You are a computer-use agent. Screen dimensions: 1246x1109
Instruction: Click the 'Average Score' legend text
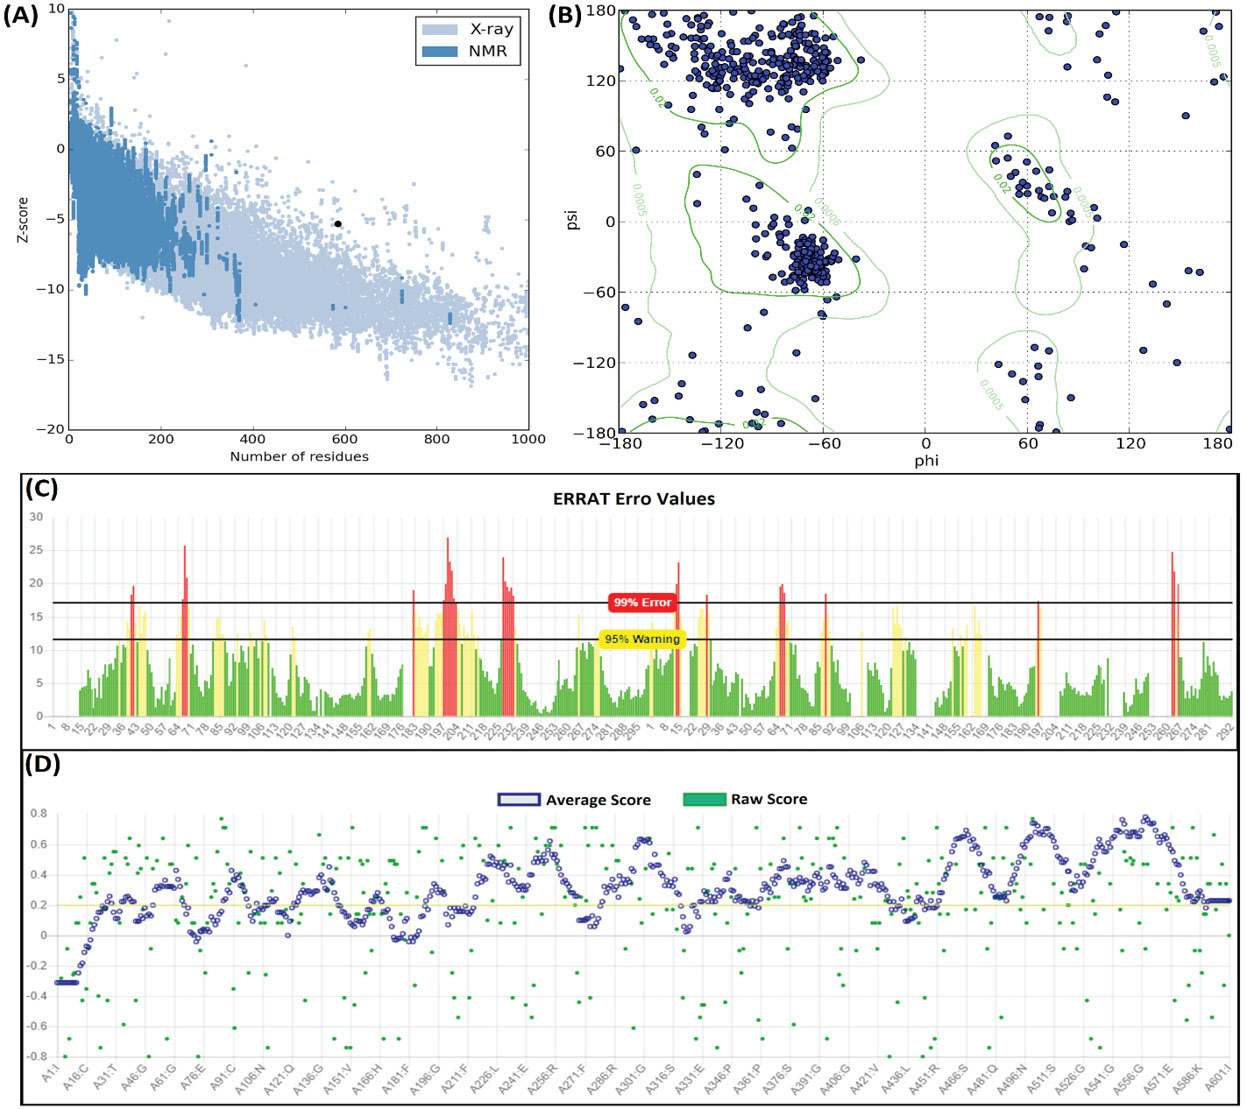click(x=598, y=800)
